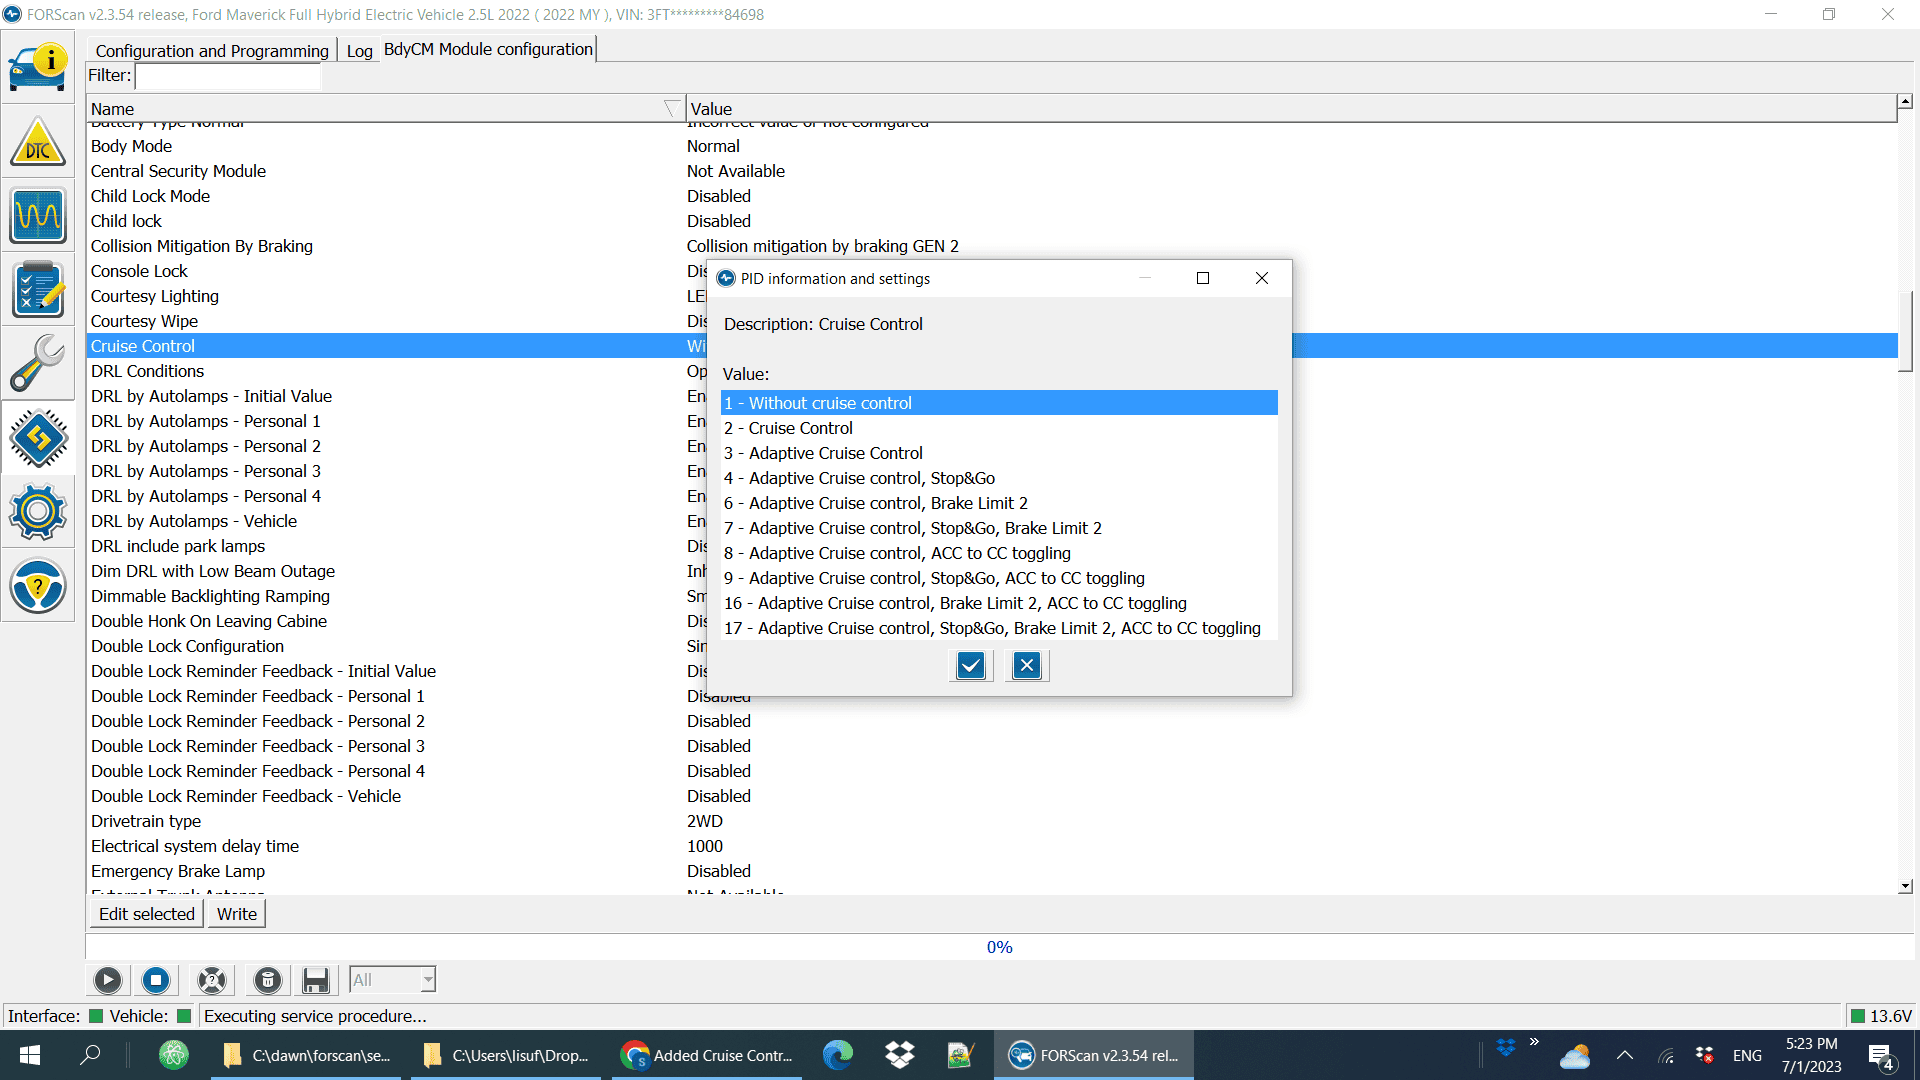The width and height of the screenshot is (1920, 1080).
Task: Select '8 - Adaptive Cruise control, ACC to CC toggling'
Action: coord(999,553)
